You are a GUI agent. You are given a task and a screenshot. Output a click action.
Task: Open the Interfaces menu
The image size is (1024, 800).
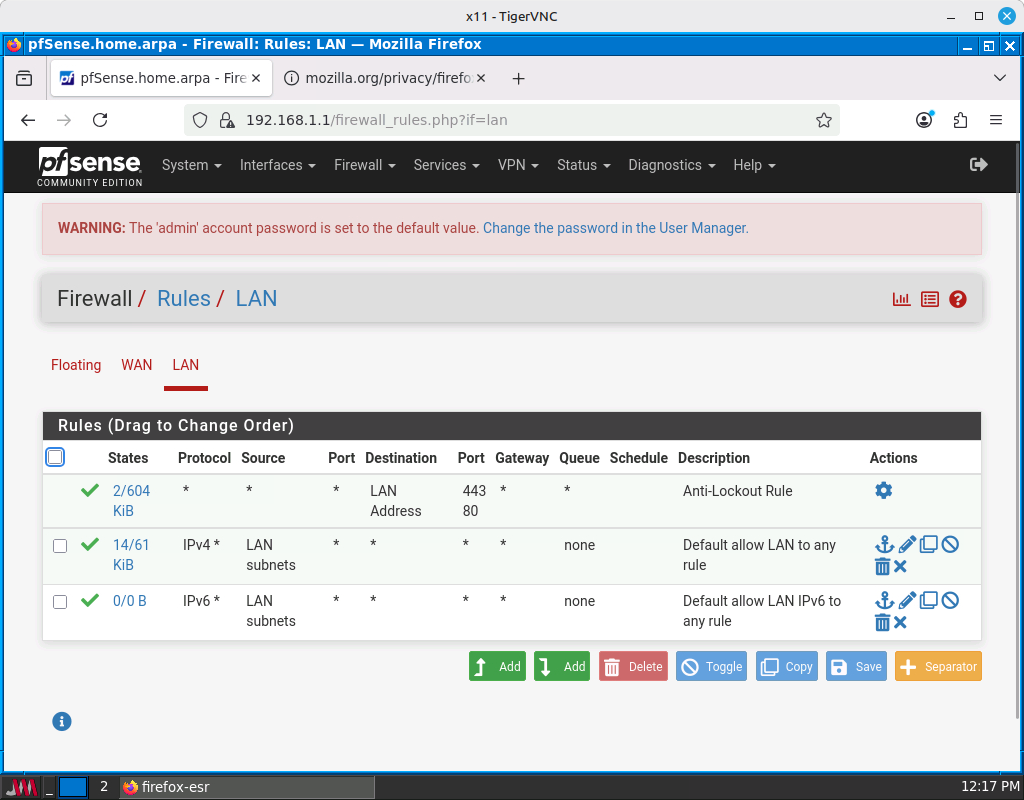tap(277, 165)
